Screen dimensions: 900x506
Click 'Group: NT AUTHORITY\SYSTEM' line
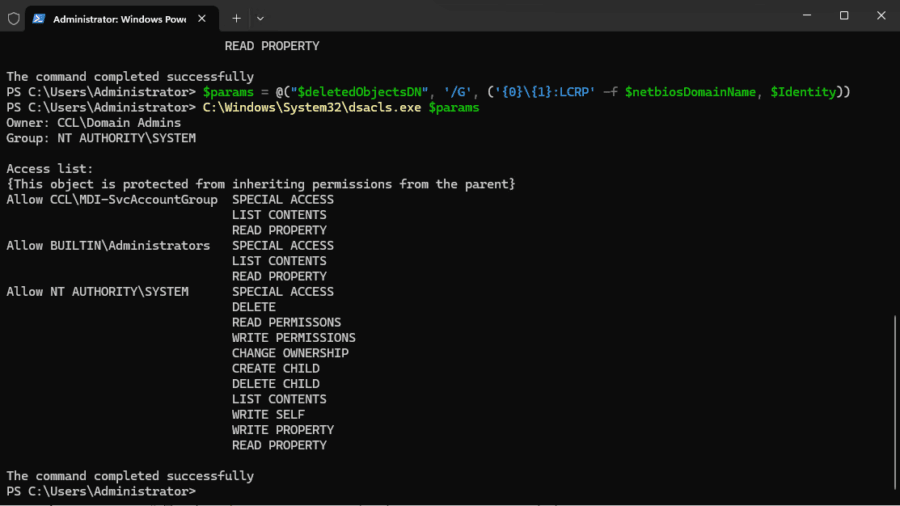pos(101,138)
